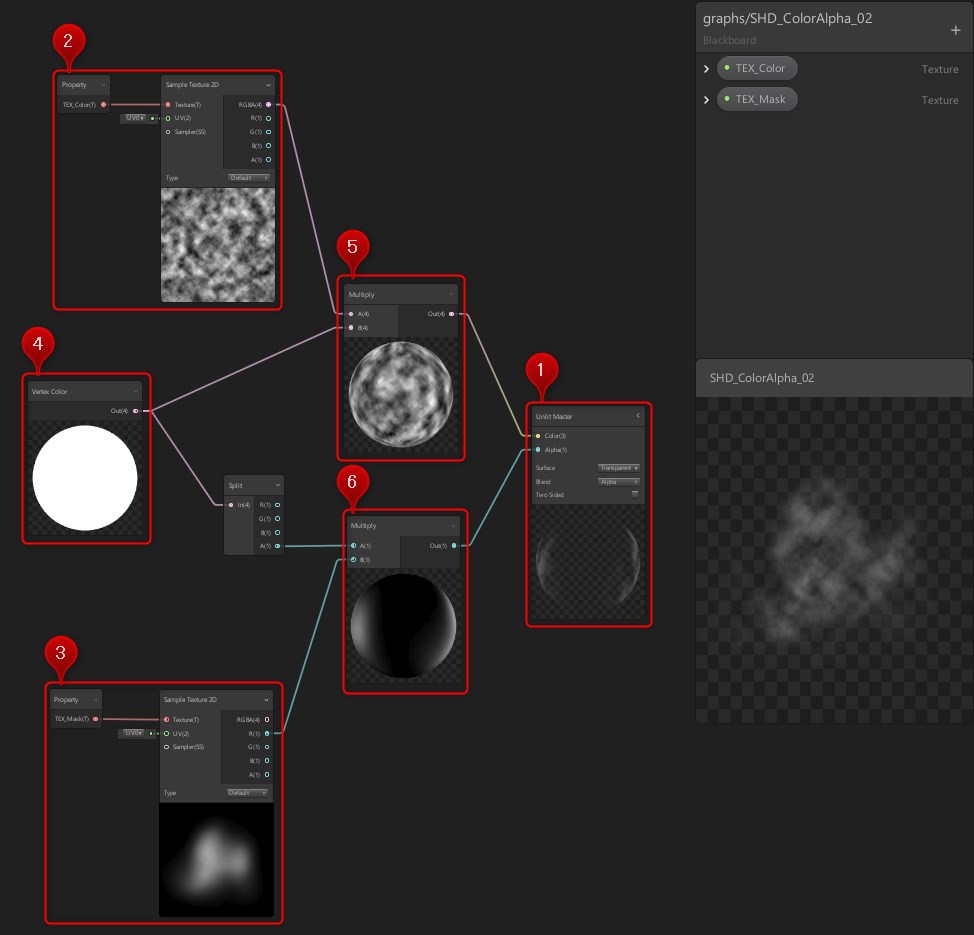Toggle the Two Sided checkbox on Unlit Master
The height and width of the screenshot is (935, 974).
coord(635,495)
